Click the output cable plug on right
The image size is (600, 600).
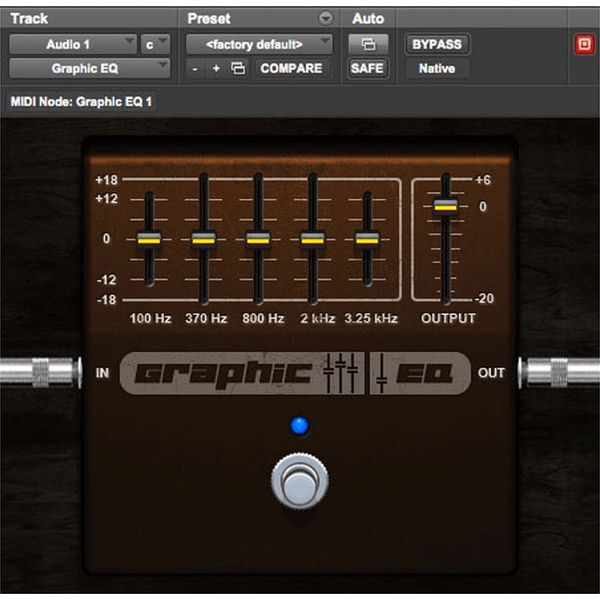point(559,372)
